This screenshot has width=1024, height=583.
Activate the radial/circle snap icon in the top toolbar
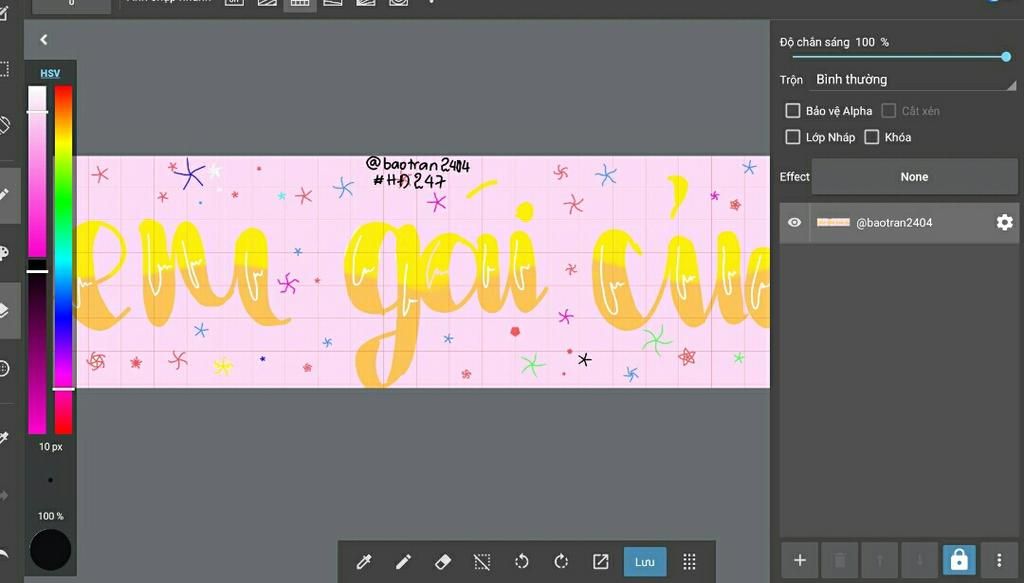tap(398, 4)
